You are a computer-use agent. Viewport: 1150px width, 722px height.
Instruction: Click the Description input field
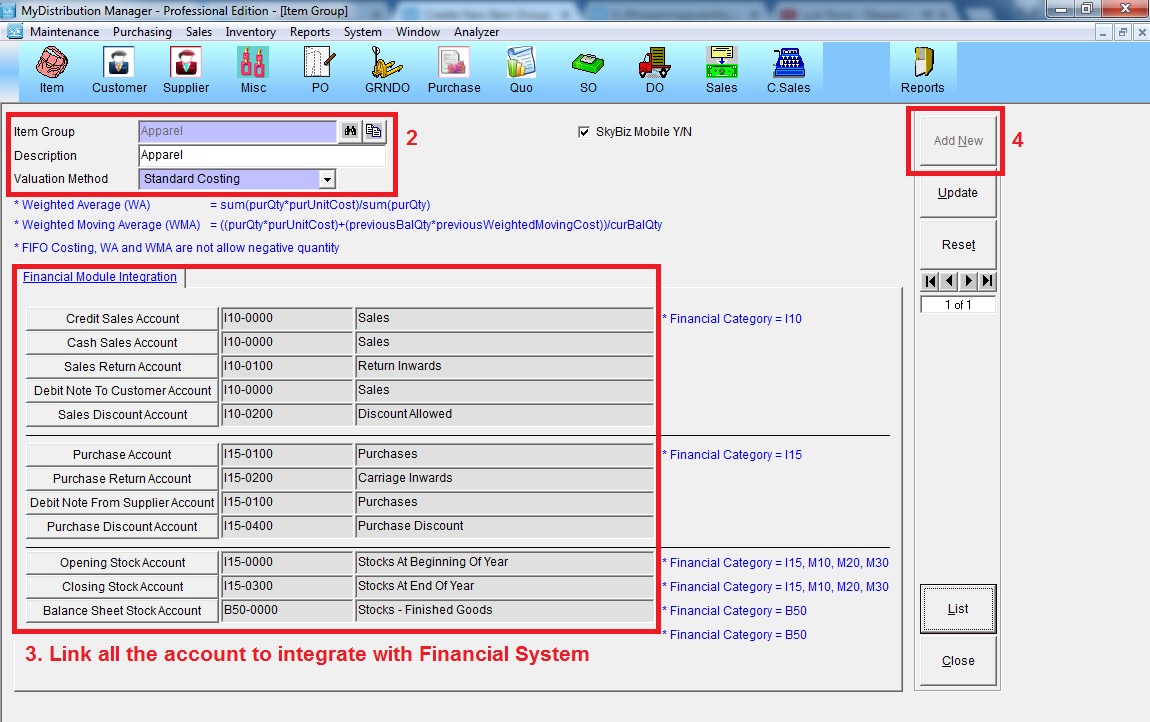click(x=261, y=156)
